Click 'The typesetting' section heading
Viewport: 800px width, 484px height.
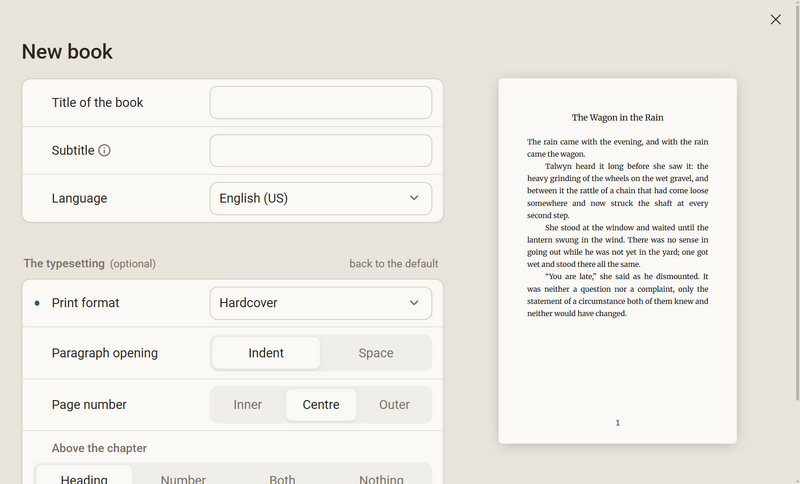coord(64,264)
